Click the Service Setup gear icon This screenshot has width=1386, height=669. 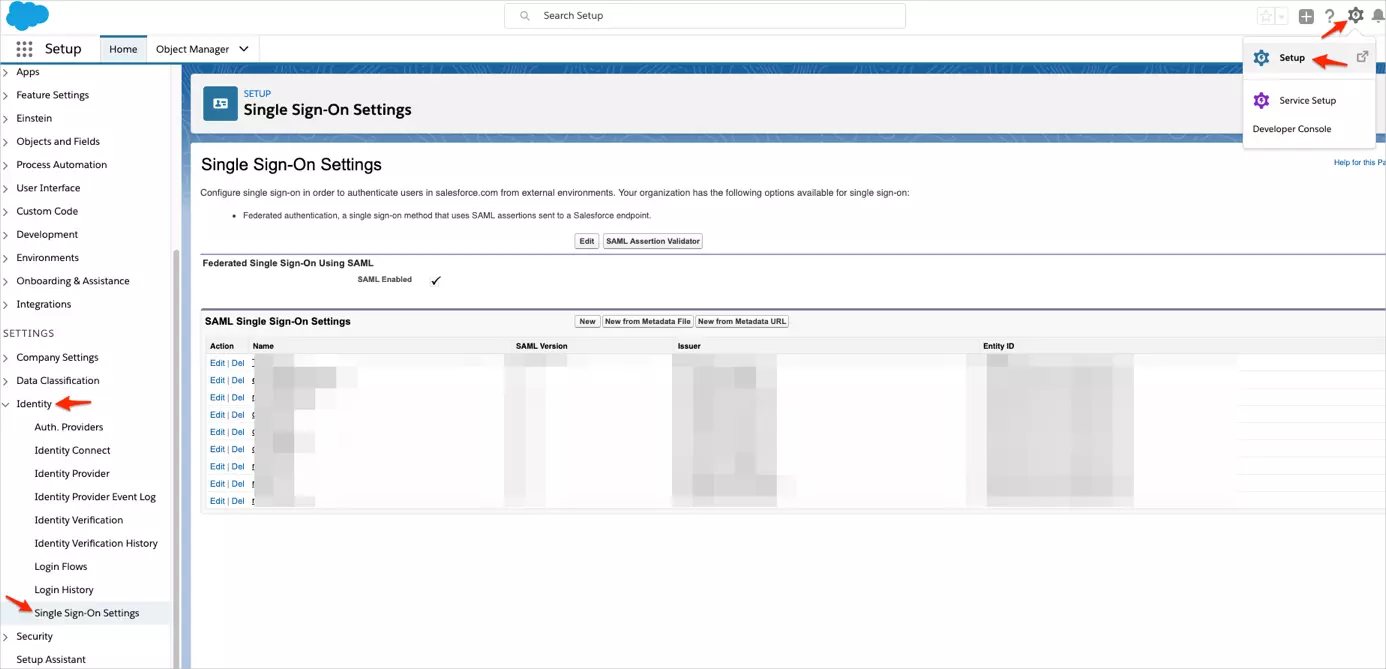coord(1261,100)
